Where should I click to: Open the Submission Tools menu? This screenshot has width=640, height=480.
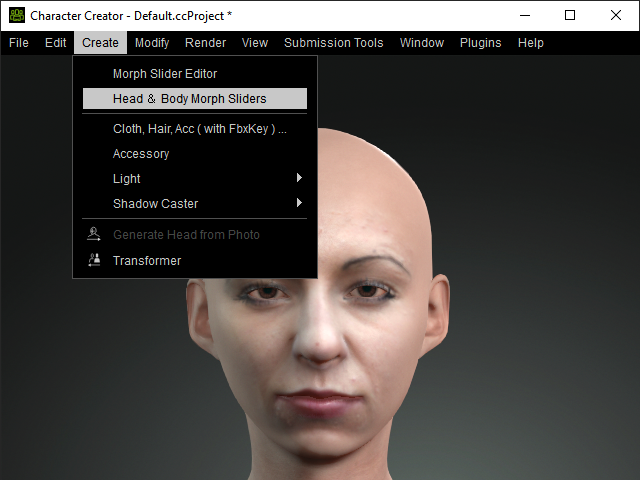(x=333, y=43)
